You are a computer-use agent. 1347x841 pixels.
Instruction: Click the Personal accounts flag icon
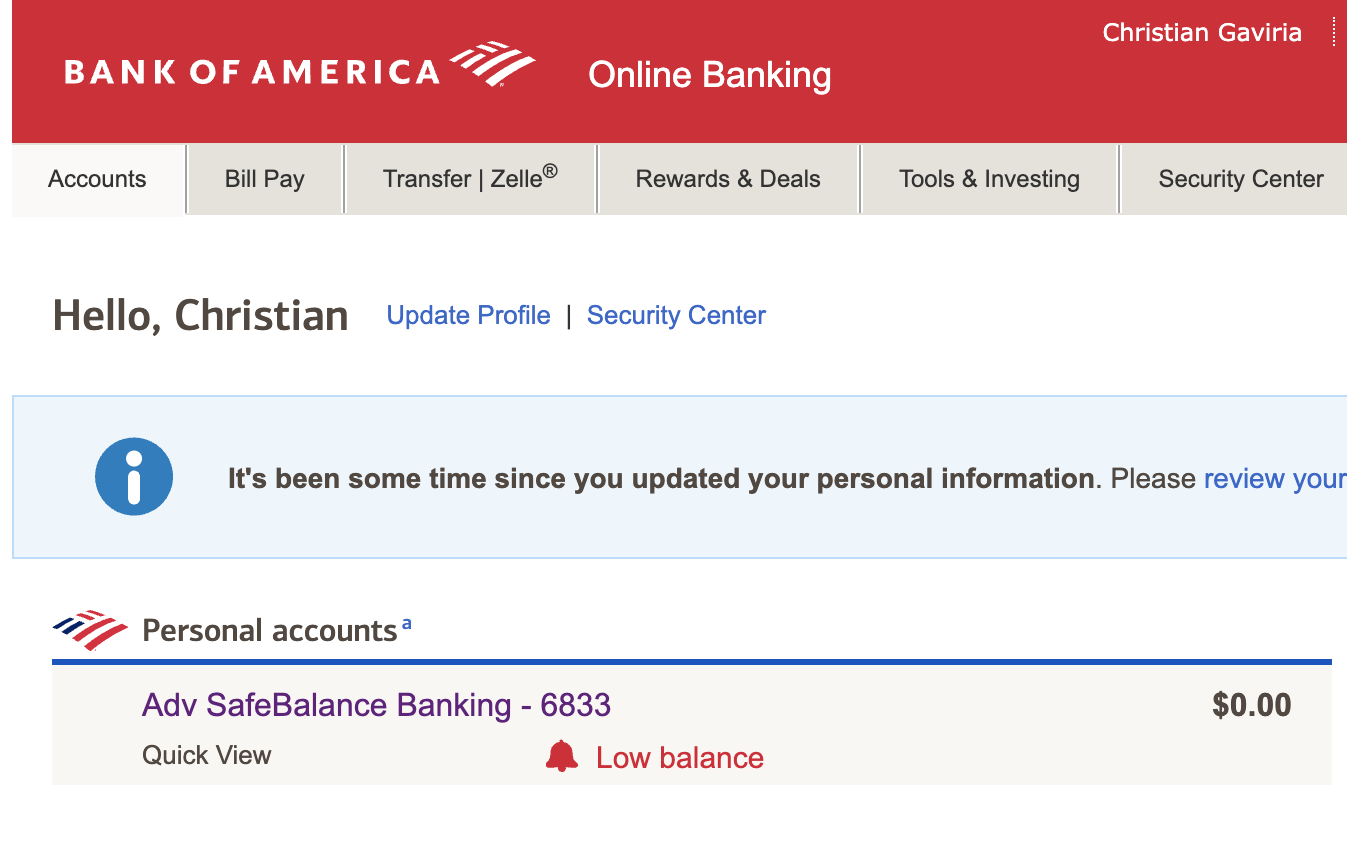point(90,630)
